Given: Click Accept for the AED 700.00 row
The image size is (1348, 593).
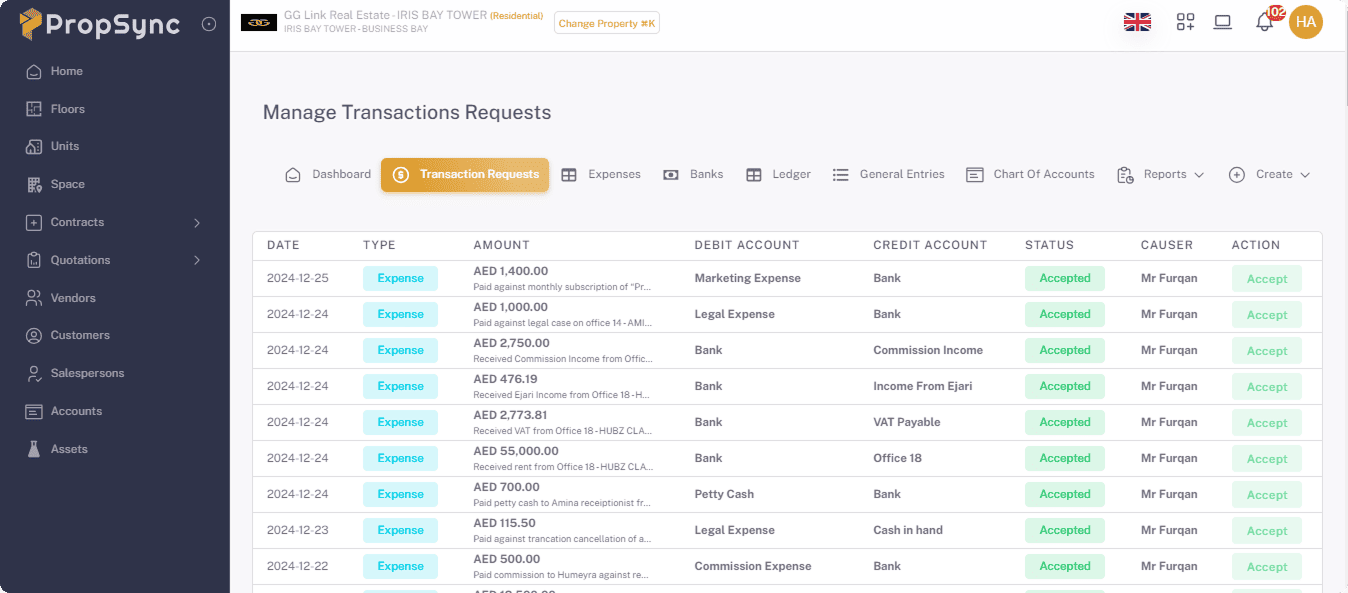Looking at the screenshot, I should (x=1267, y=495).
